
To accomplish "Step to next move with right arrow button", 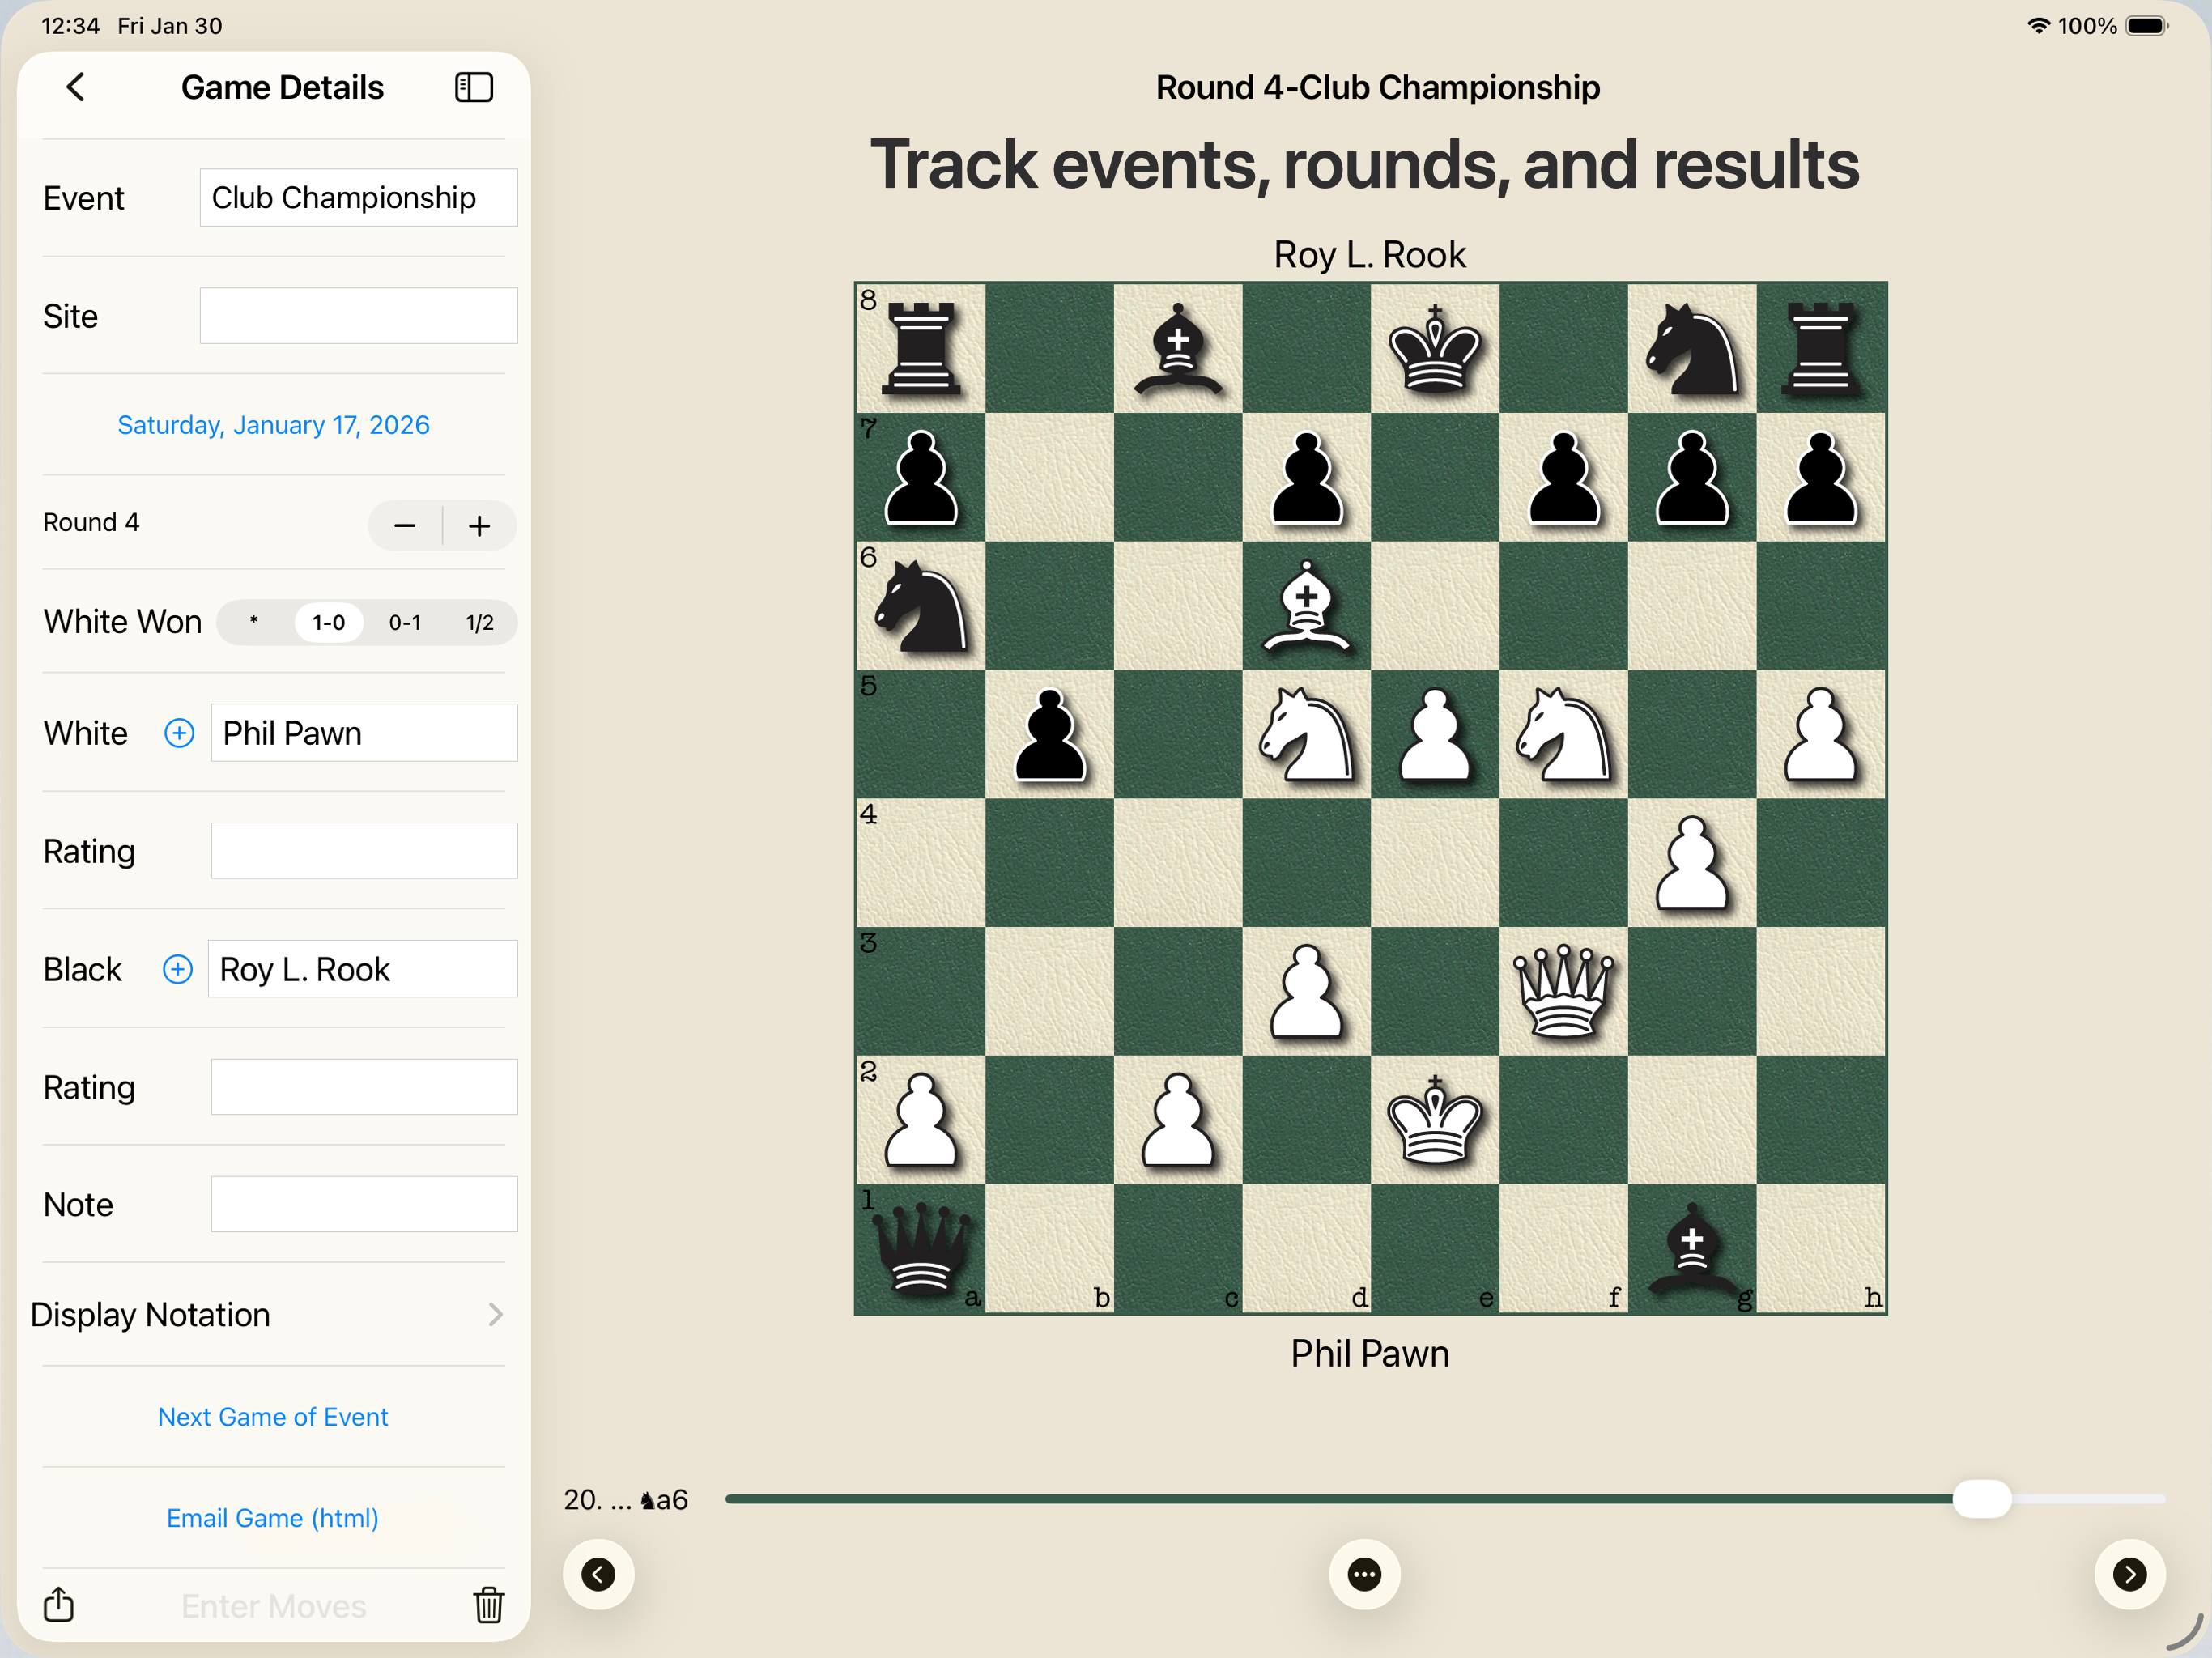I will pos(2130,1574).
